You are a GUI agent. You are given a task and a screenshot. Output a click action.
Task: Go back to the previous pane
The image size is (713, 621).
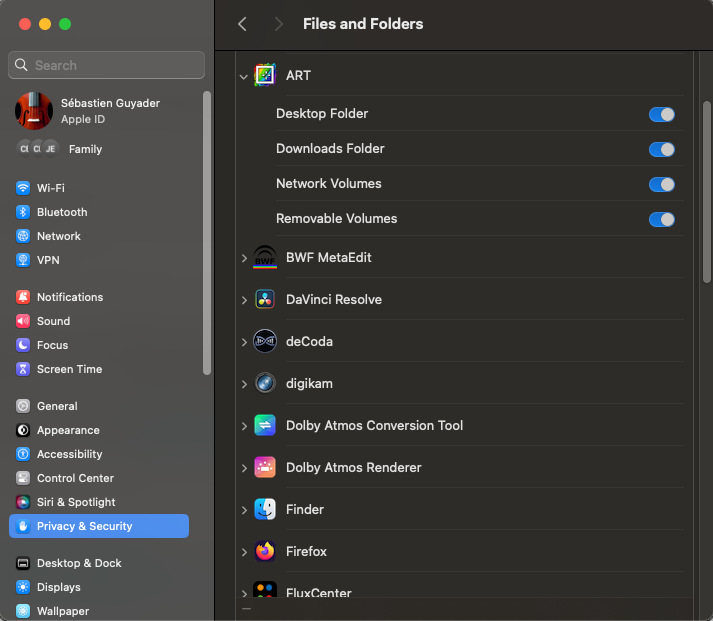pyautogui.click(x=242, y=24)
